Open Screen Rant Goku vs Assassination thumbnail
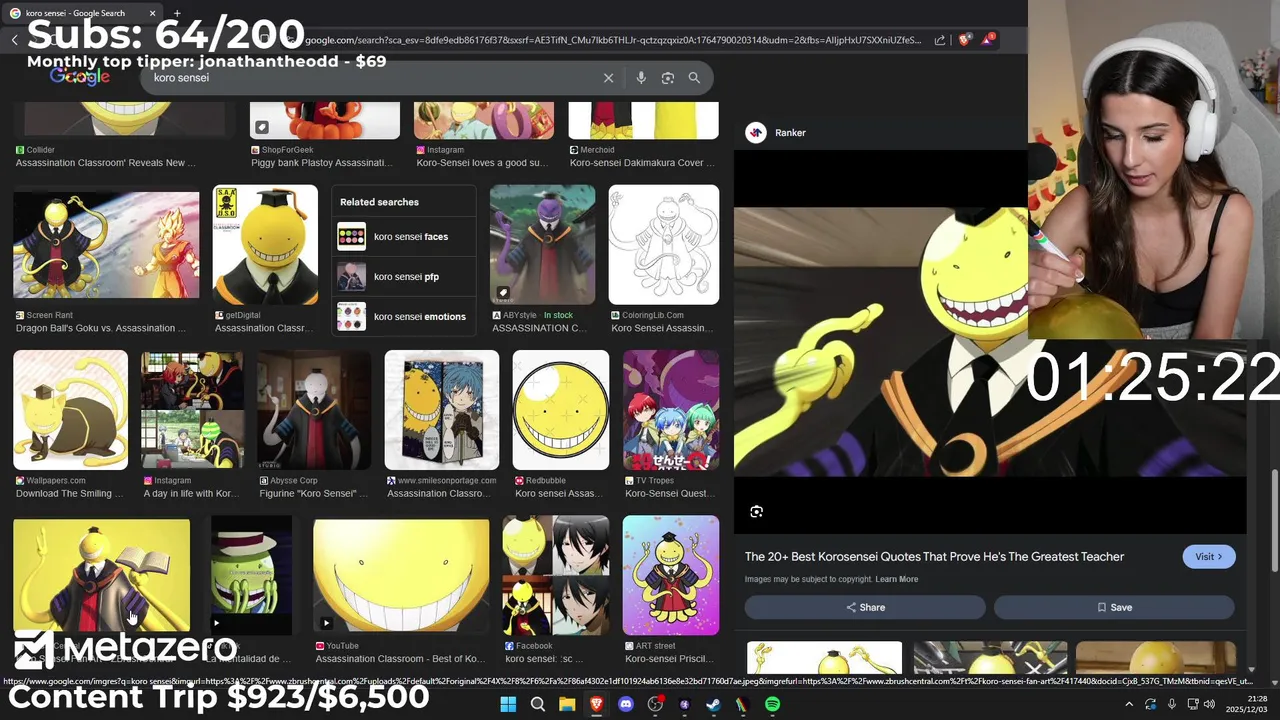Viewport: 1280px width, 720px height. pos(106,245)
